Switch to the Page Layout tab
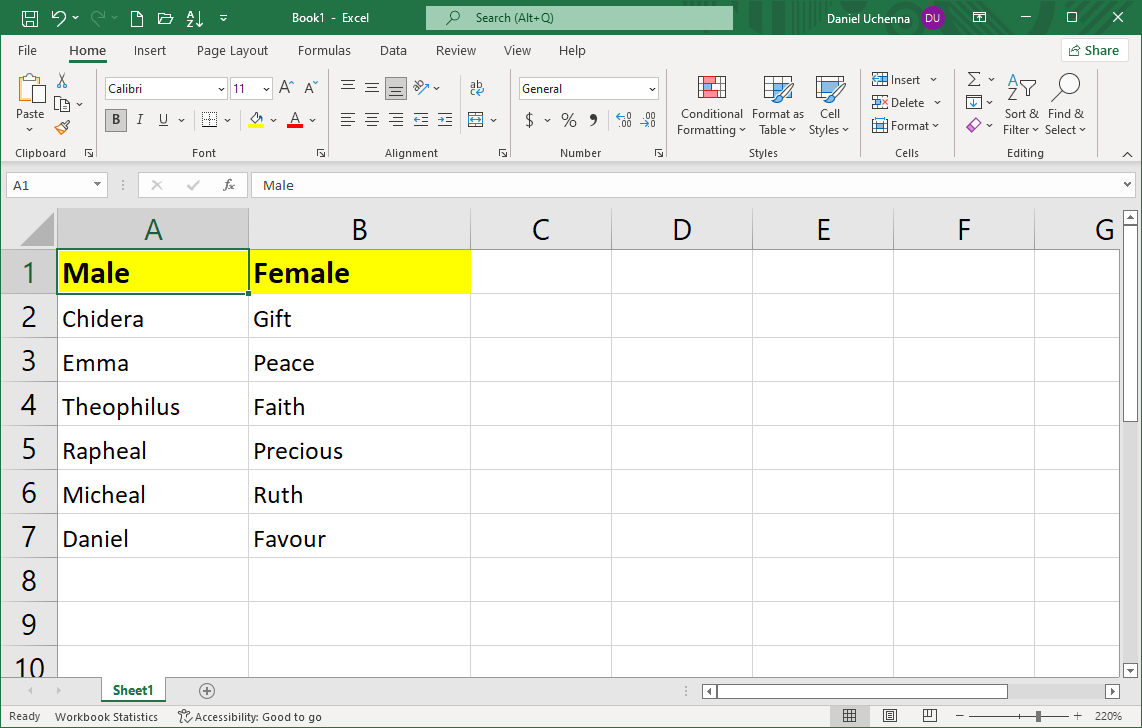The image size is (1142, 728). pos(232,50)
